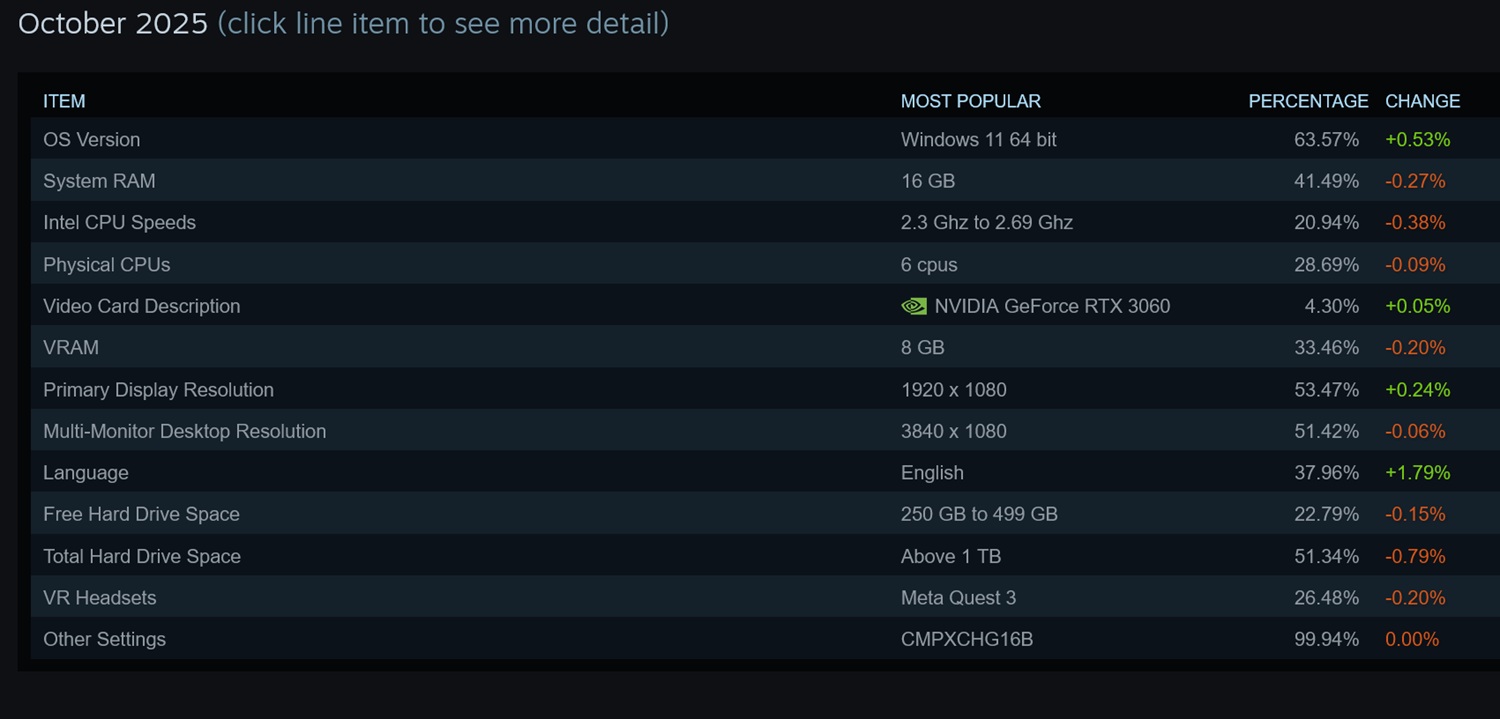Expand Multi-Monitor Desktop Resolution item

[x=185, y=431]
